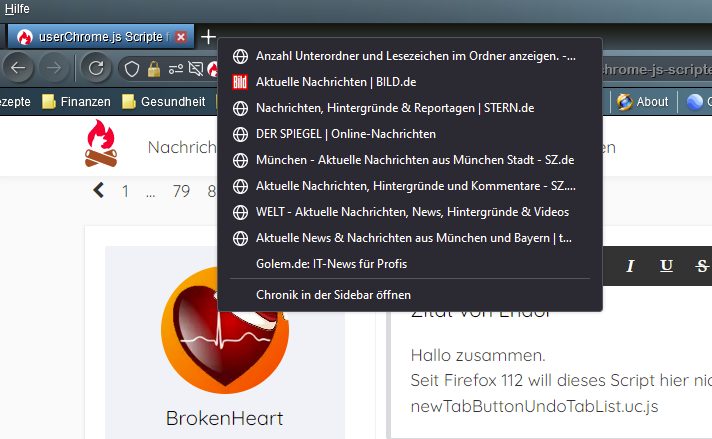Reopen 'Aktuelle News & Nachrichten aus München und Bayern'
712x439 pixels.
click(x=410, y=238)
